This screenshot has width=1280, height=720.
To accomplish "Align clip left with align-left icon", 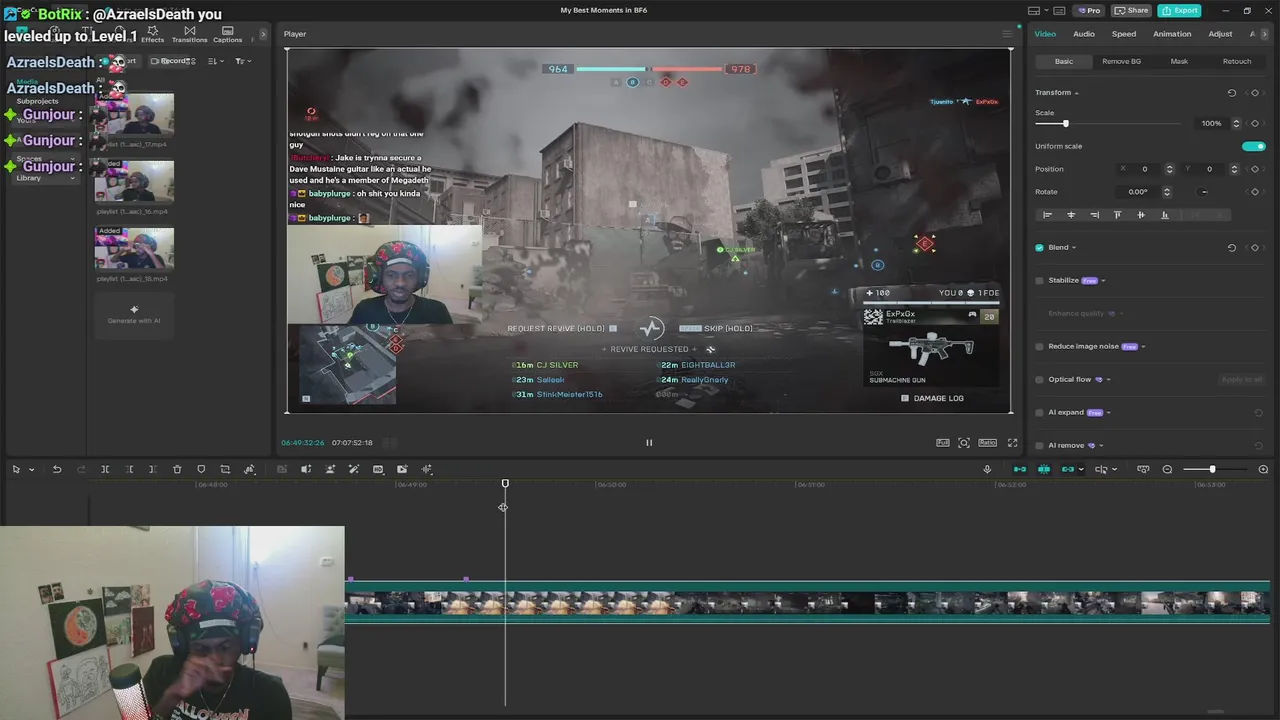I will point(1047,215).
